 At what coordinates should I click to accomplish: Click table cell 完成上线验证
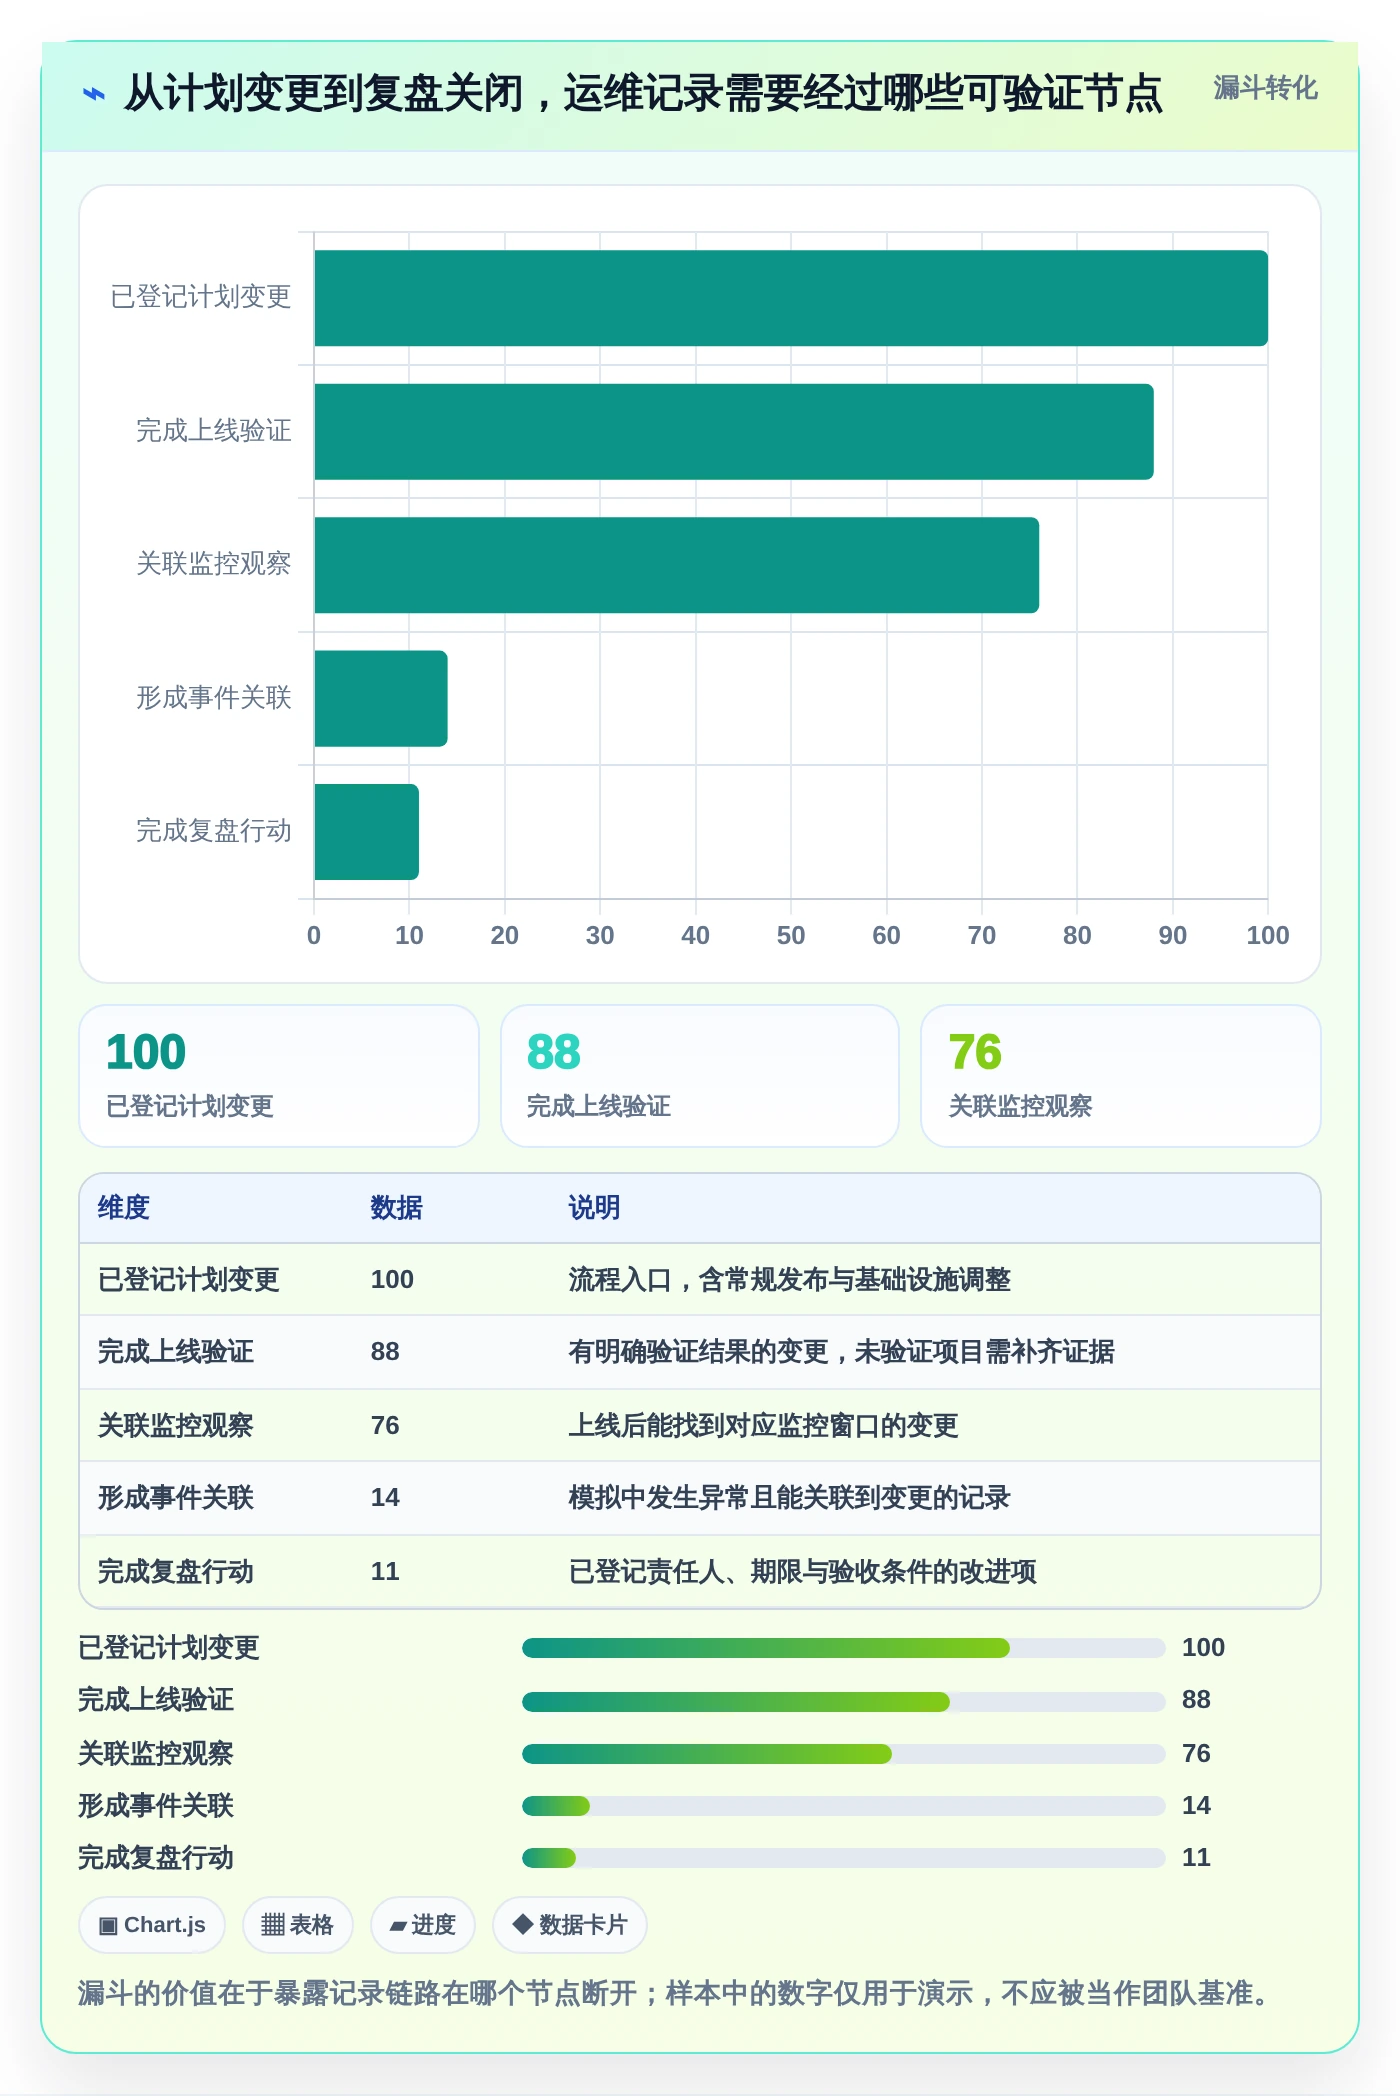176,1352
